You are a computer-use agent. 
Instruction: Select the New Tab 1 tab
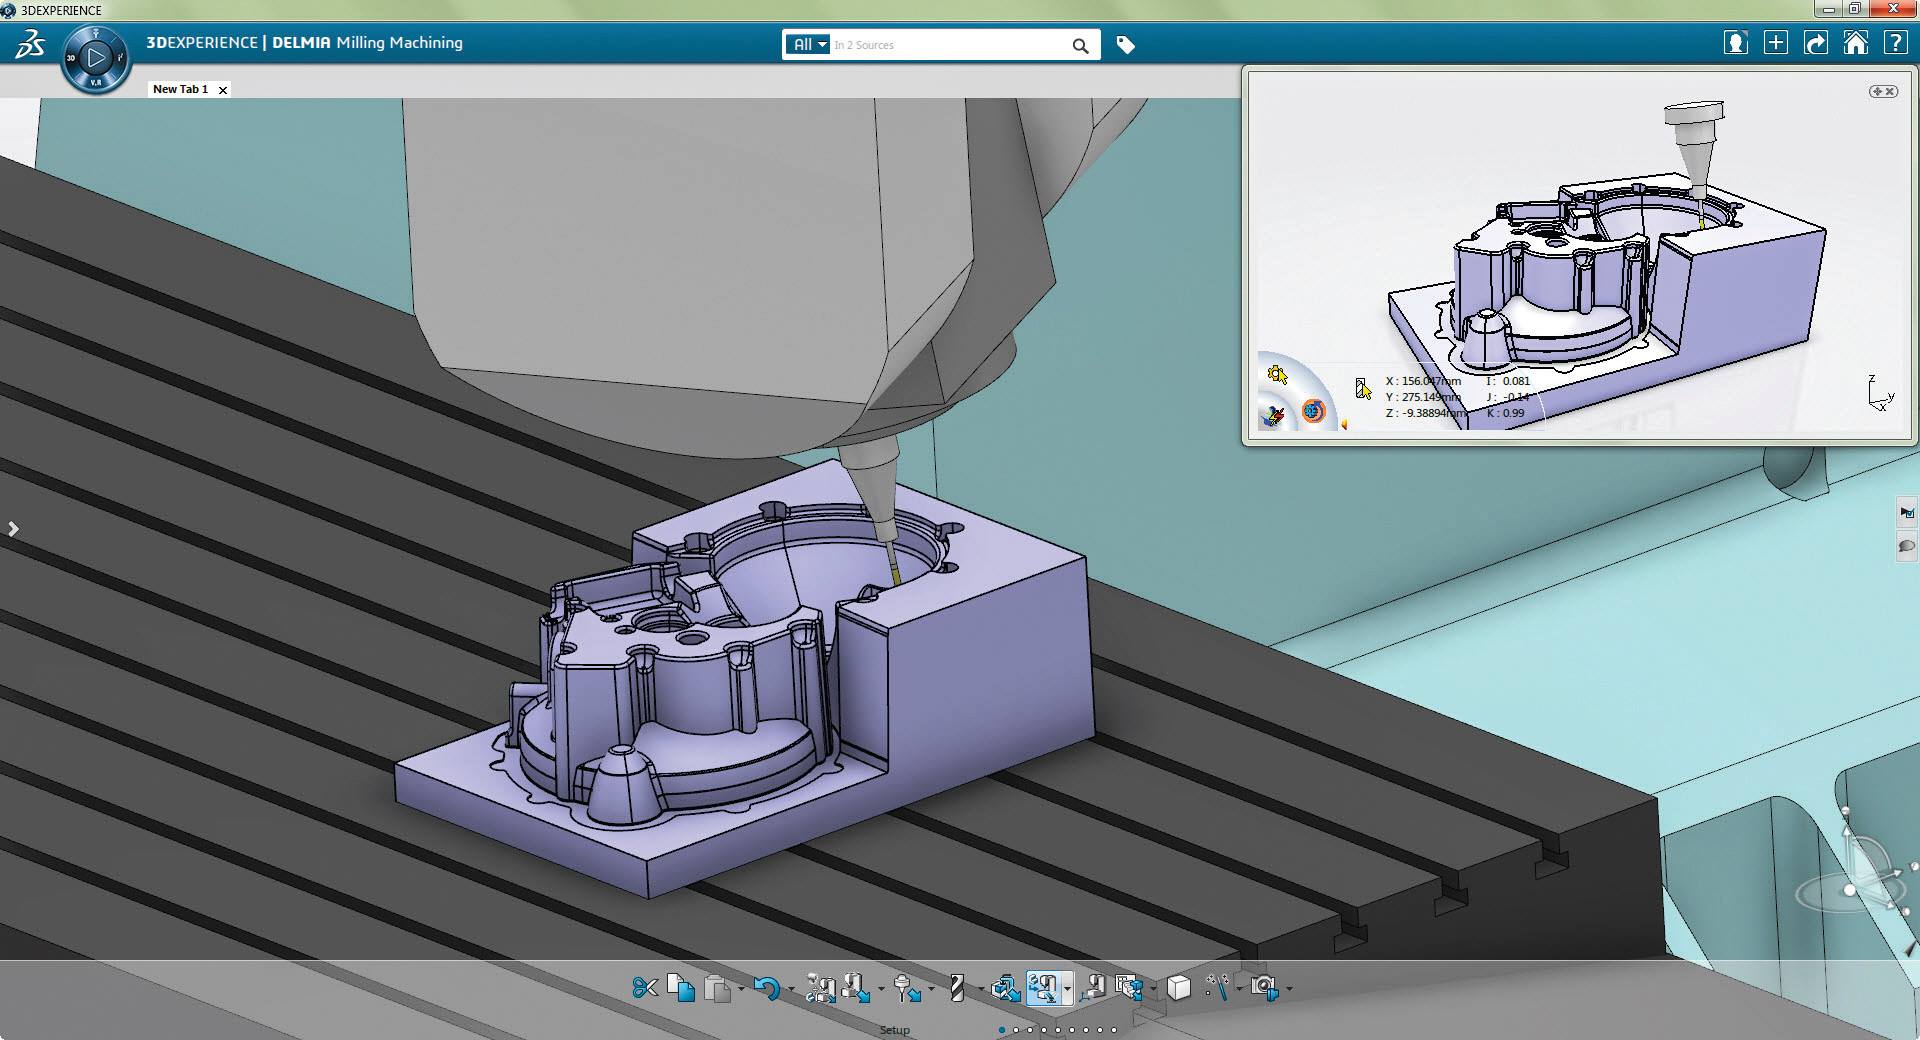[181, 89]
